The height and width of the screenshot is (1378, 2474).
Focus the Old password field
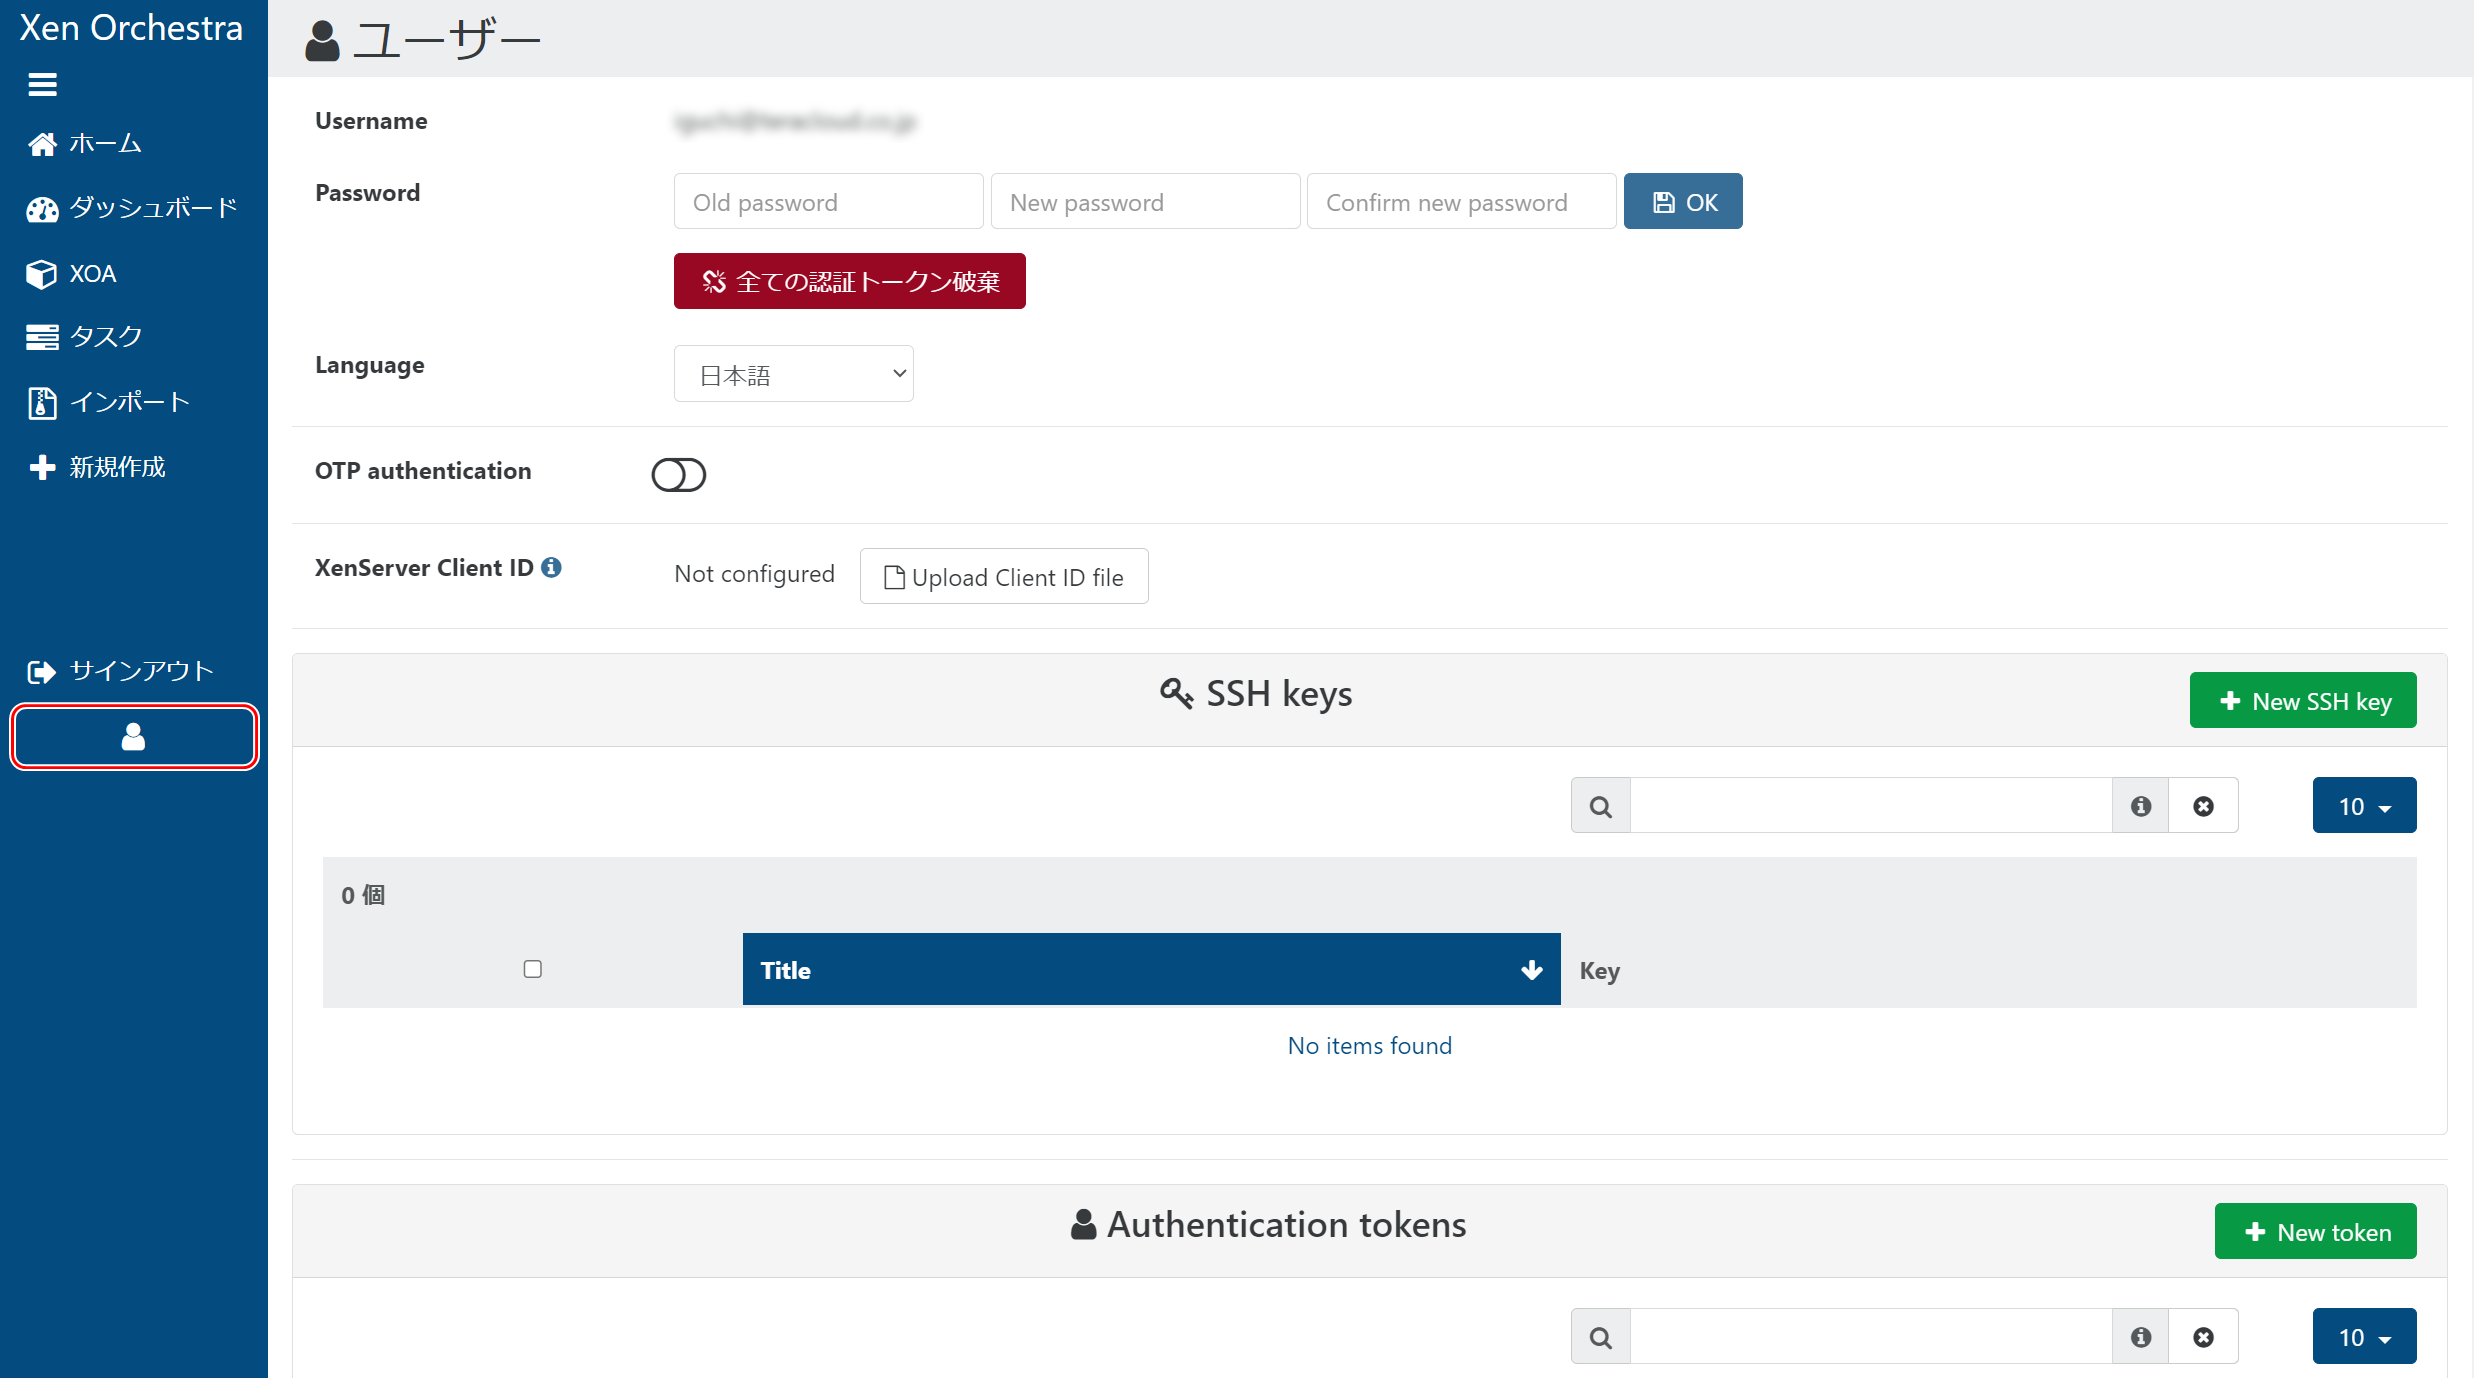tap(828, 202)
